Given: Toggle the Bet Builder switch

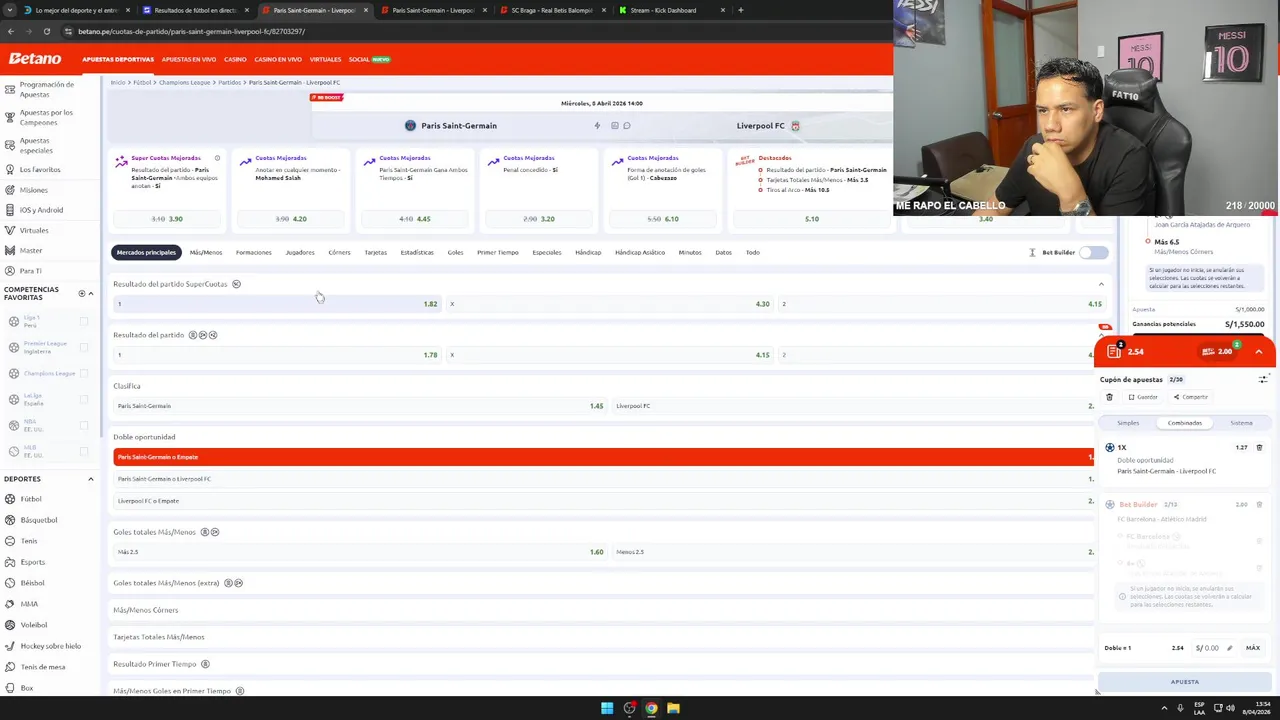Looking at the screenshot, I should coord(1093,252).
